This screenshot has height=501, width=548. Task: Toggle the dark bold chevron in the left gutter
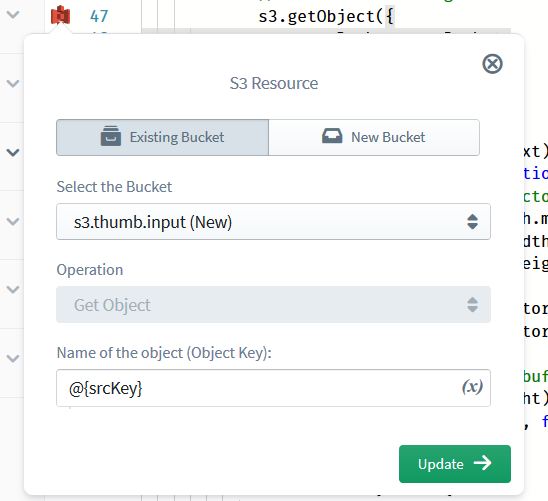[13, 152]
